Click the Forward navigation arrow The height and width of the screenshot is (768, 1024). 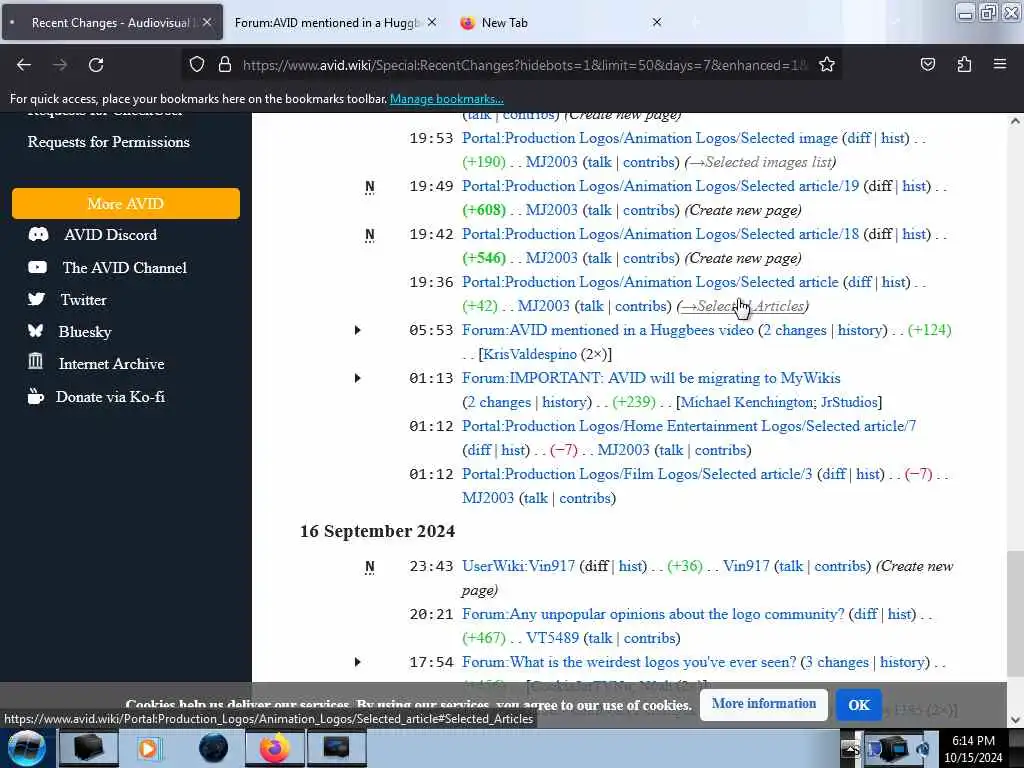(60, 65)
